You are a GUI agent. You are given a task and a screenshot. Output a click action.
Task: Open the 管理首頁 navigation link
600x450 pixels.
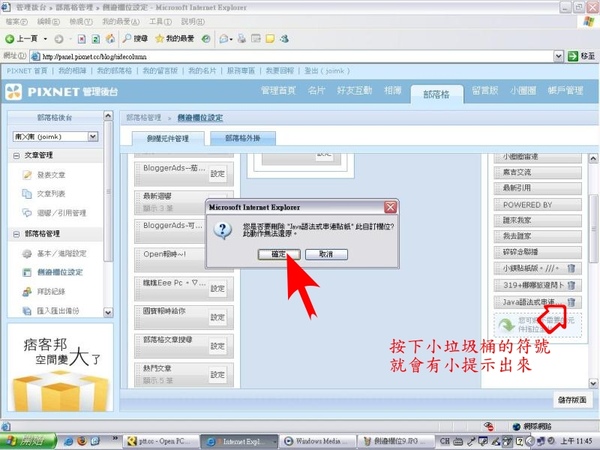pyautogui.click(x=278, y=91)
